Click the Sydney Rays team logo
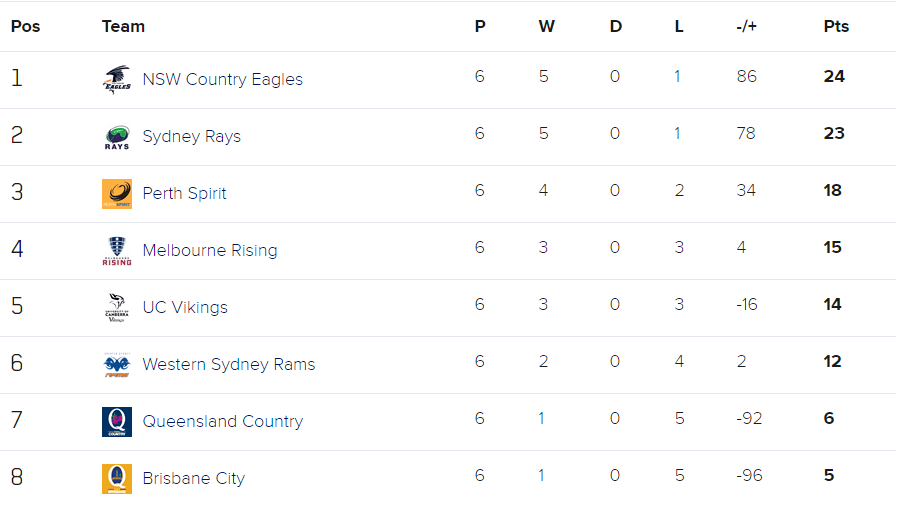This screenshot has height=523, width=910. point(117,136)
